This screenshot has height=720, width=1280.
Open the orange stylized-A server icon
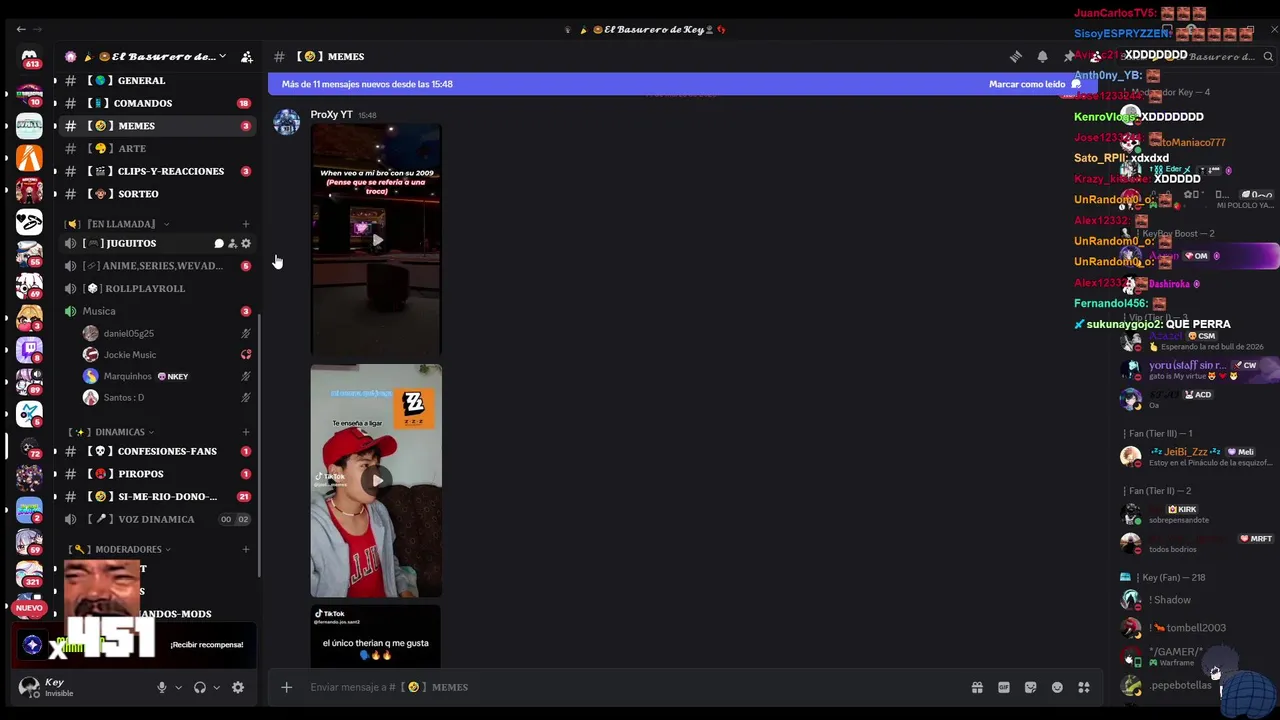tap(29, 158)
